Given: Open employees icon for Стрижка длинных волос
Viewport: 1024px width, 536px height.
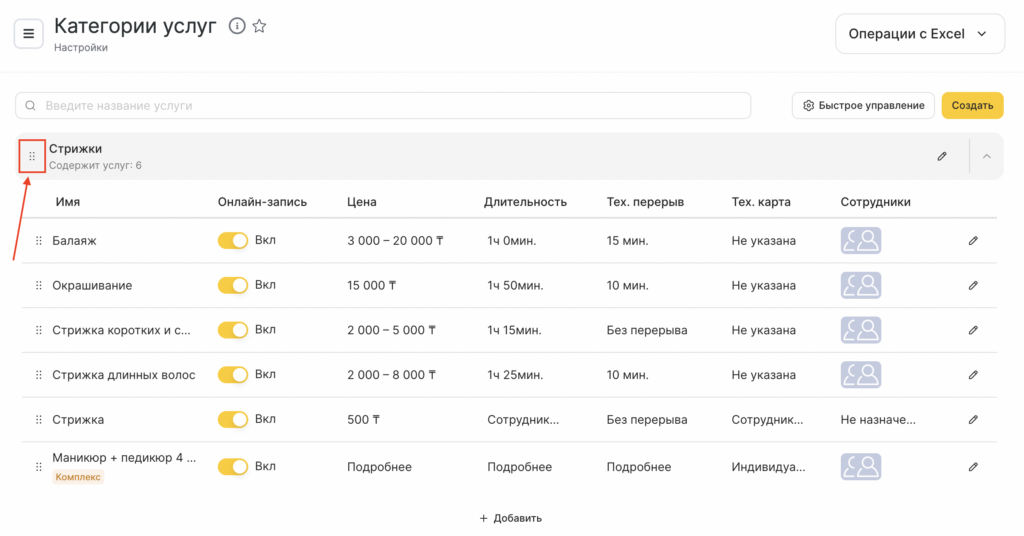Looking at the screenshot, I should [860, 375].
